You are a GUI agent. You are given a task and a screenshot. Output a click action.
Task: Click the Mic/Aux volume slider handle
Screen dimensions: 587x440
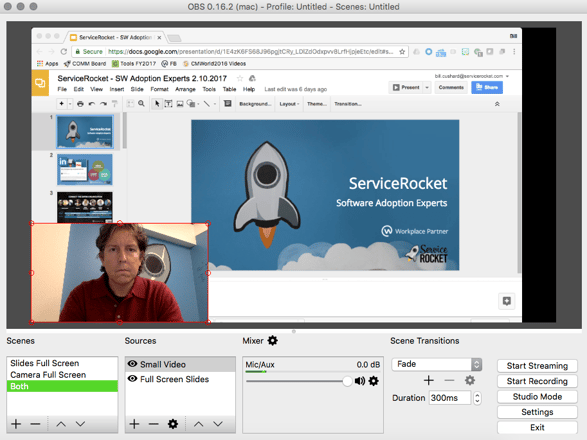click(x=347, y=381)
